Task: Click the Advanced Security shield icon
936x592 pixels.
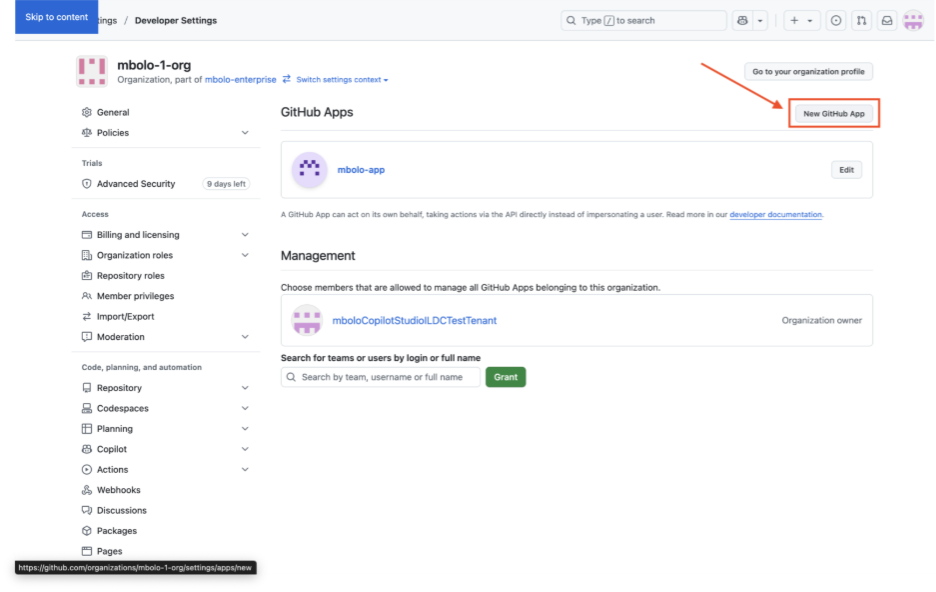Action: pos(85,184)
